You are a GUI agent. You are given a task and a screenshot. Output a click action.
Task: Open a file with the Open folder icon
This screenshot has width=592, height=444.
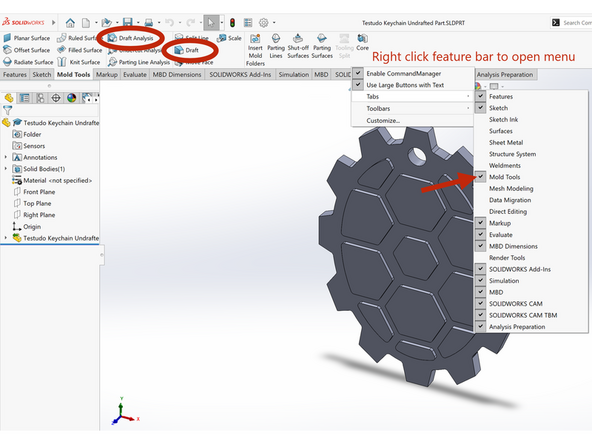click(x=106, y=23)
